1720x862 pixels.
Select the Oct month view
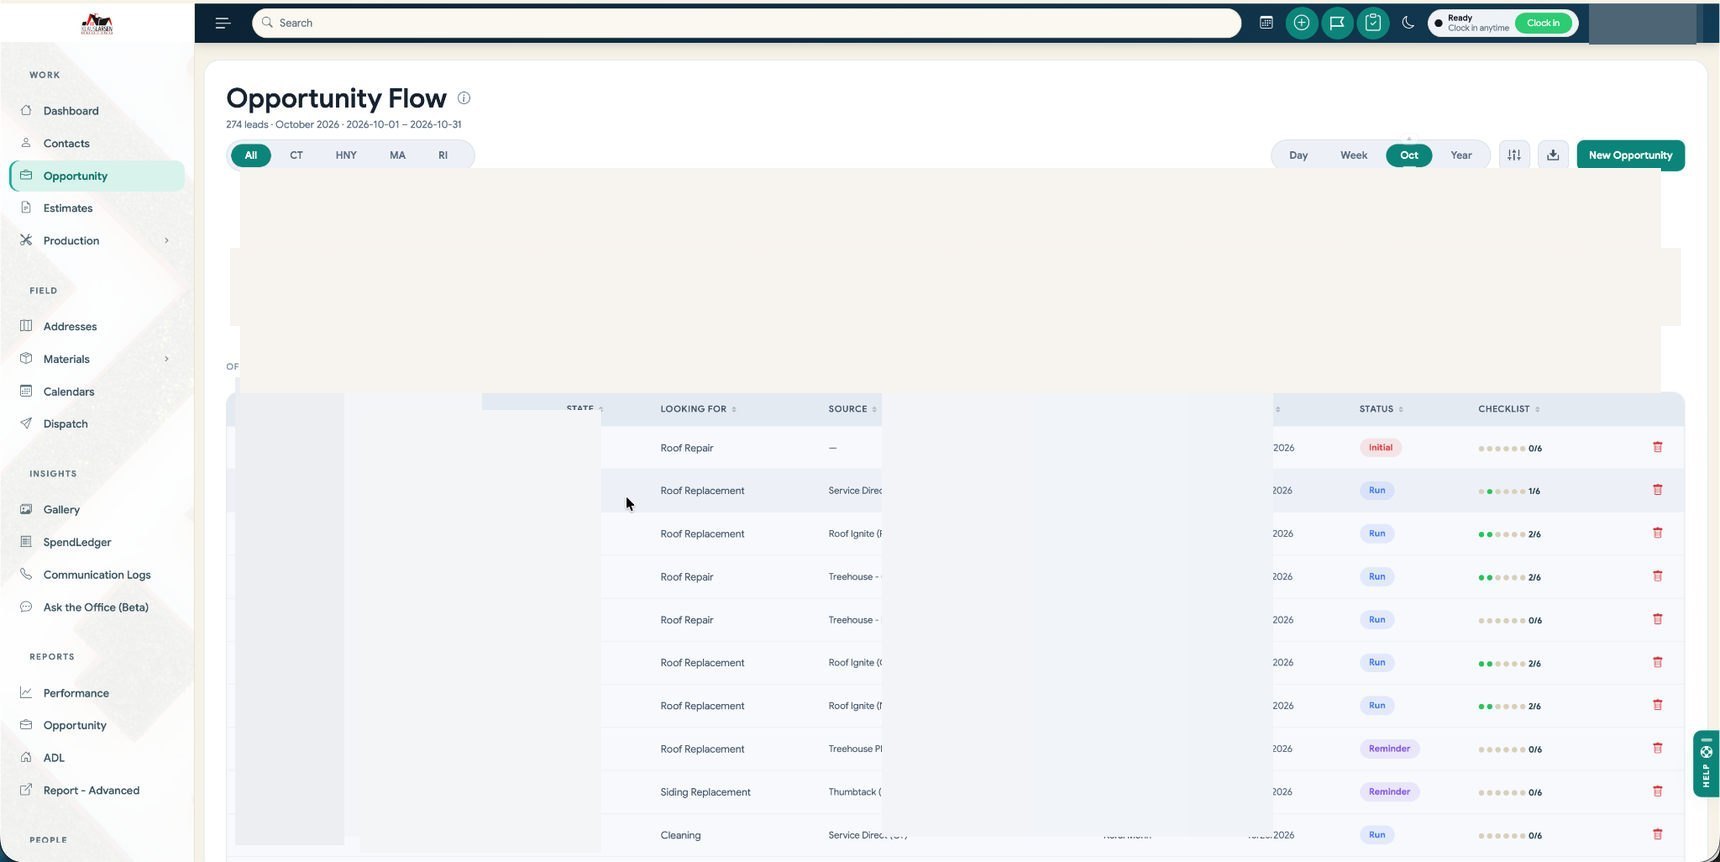tap(1409, 155)
